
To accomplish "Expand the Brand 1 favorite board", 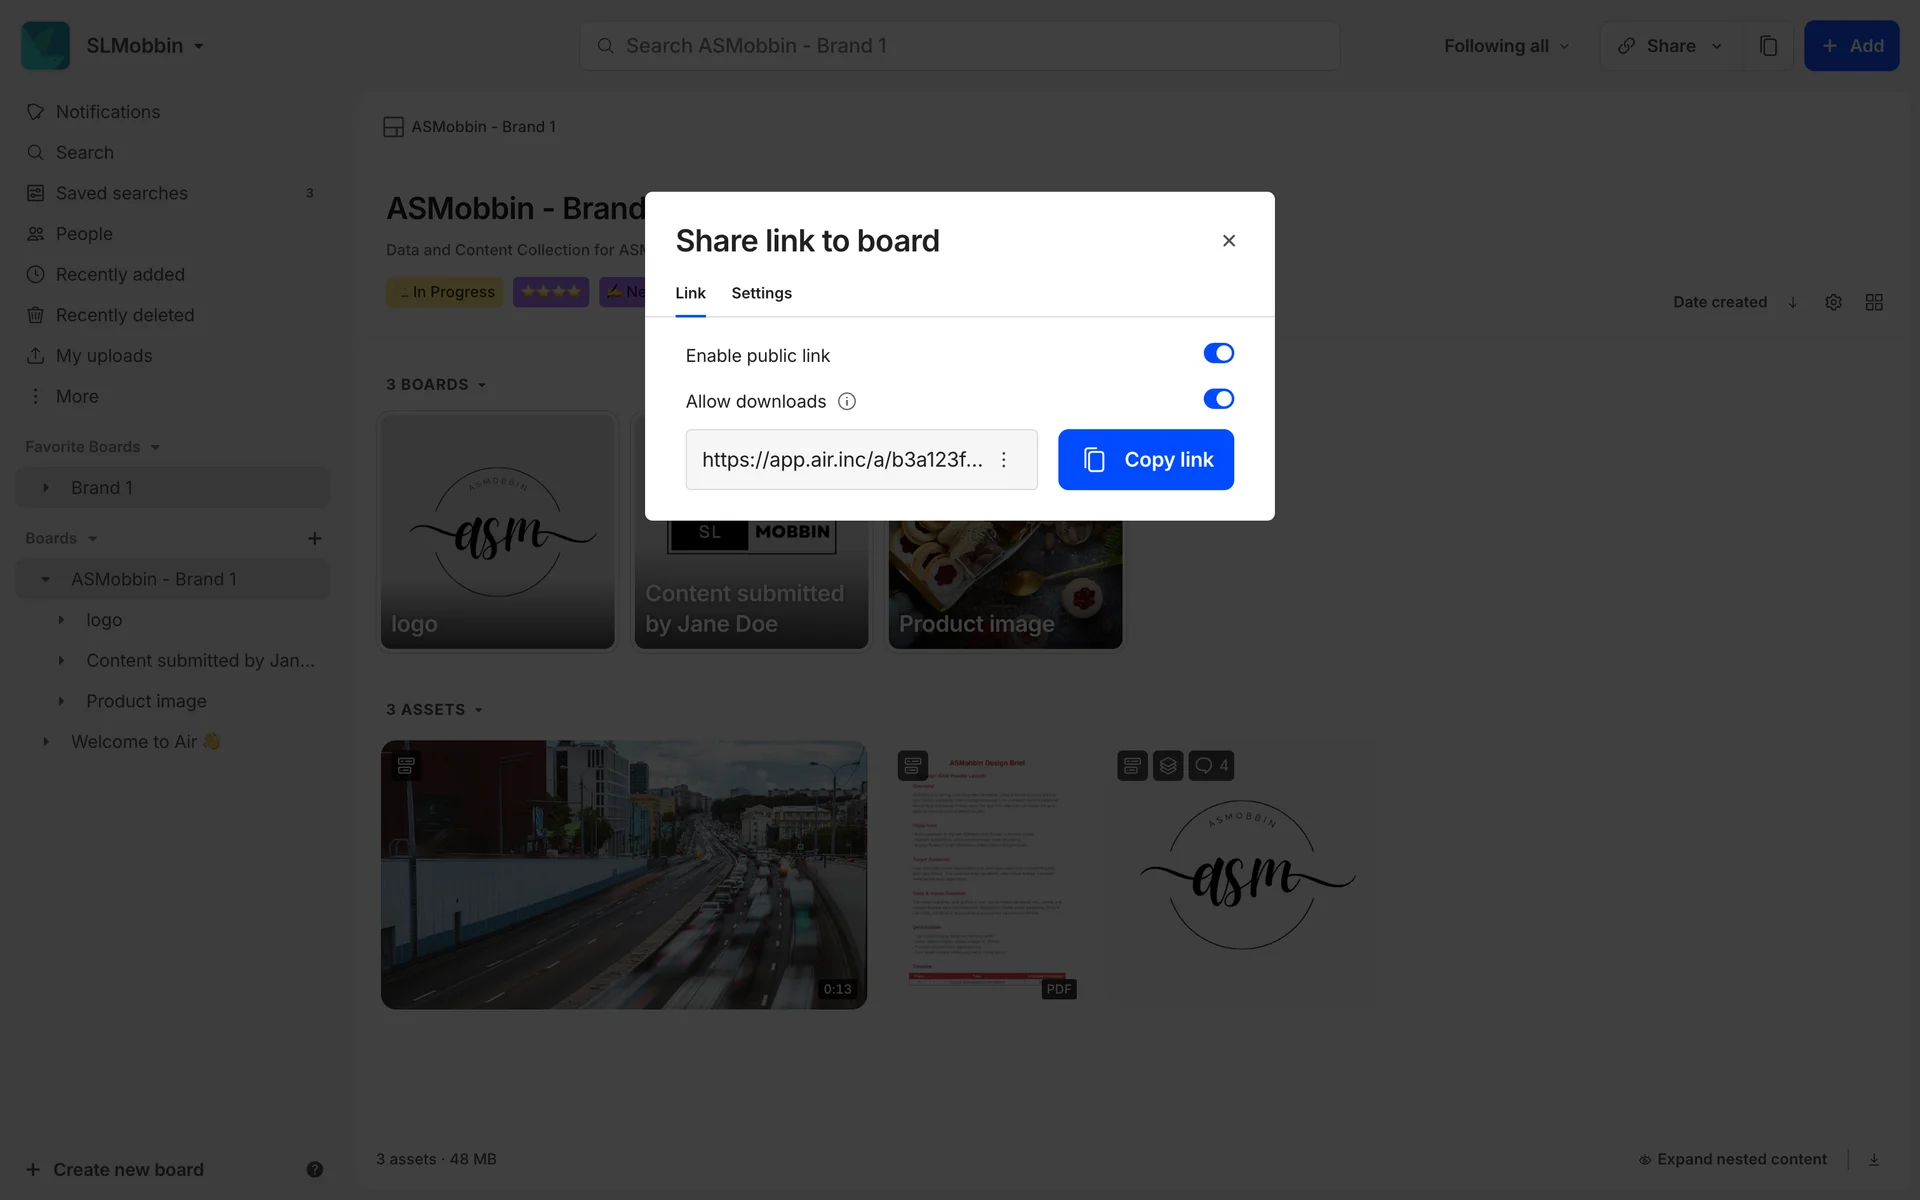I will 46,488.
